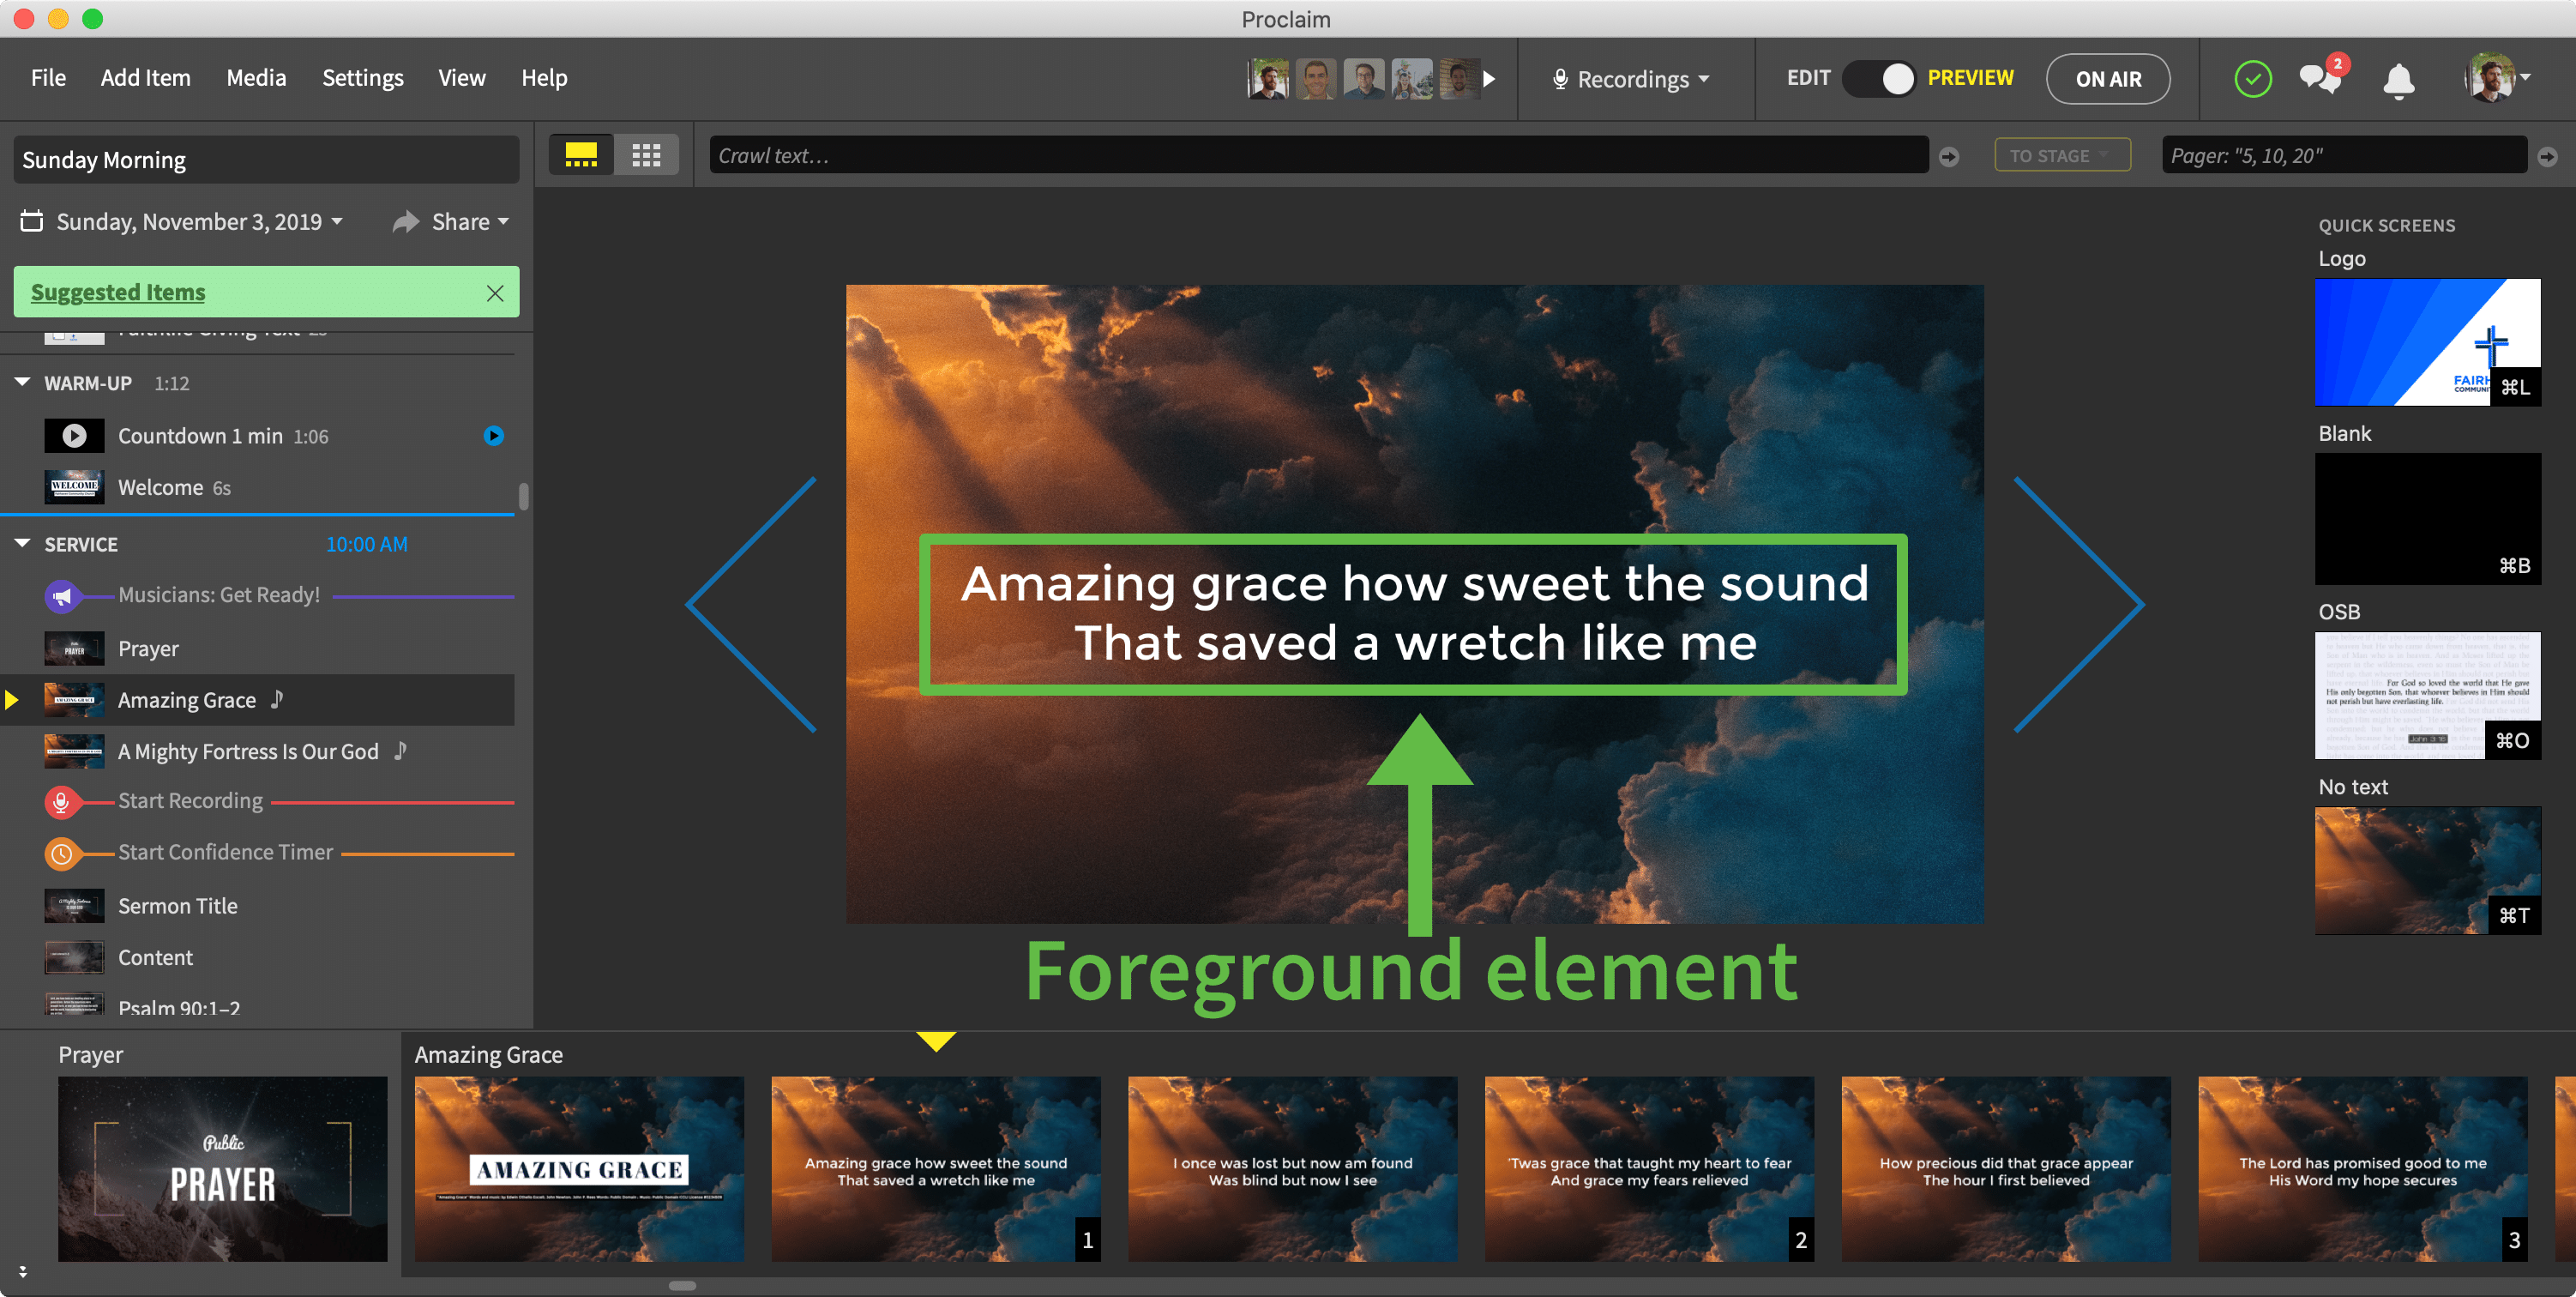
Task: Open the Media menu
Action: click(x=256, y=78)
